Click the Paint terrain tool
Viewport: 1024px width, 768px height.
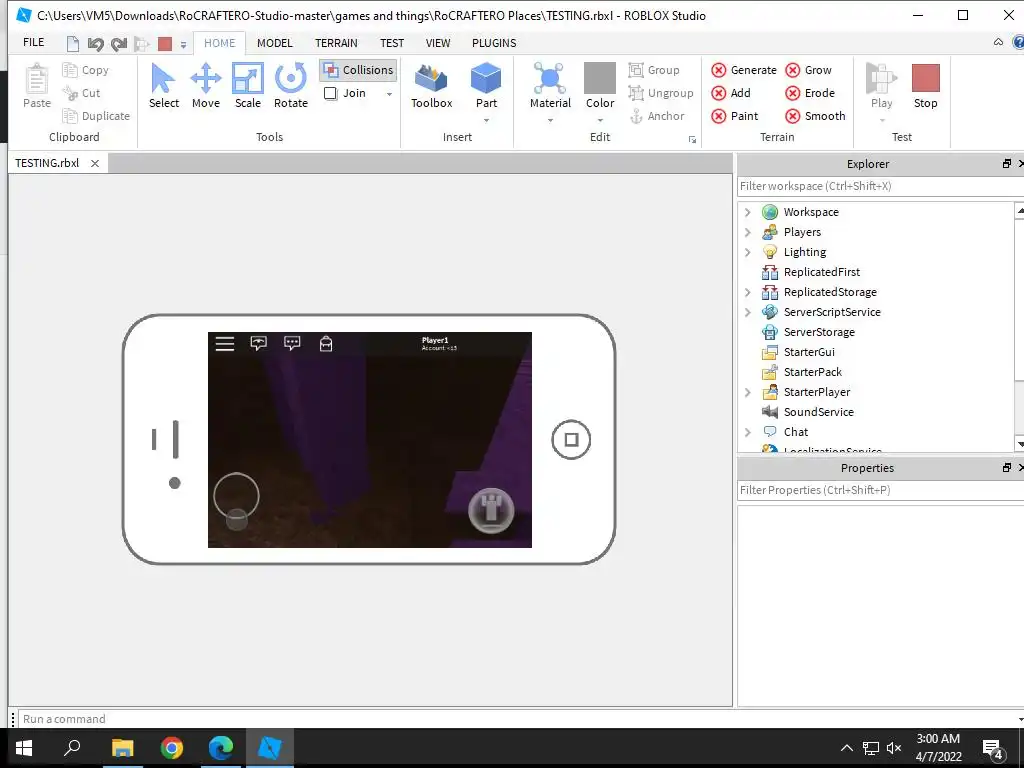pos(735,116)
